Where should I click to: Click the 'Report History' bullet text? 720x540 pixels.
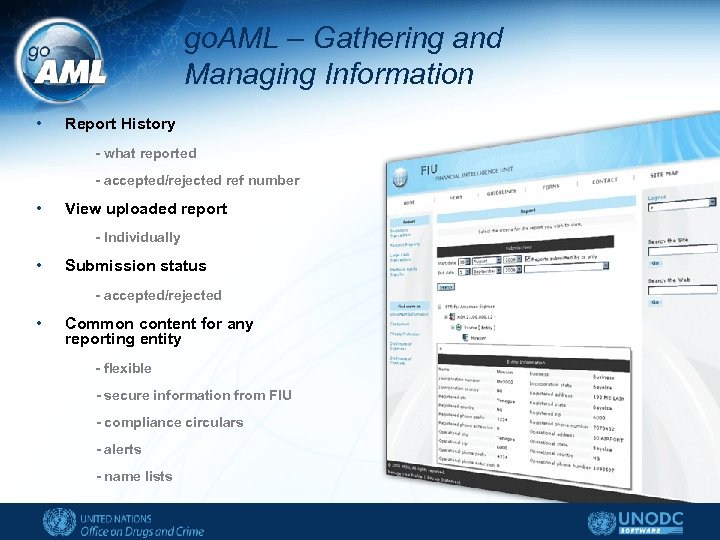point(120,124)
